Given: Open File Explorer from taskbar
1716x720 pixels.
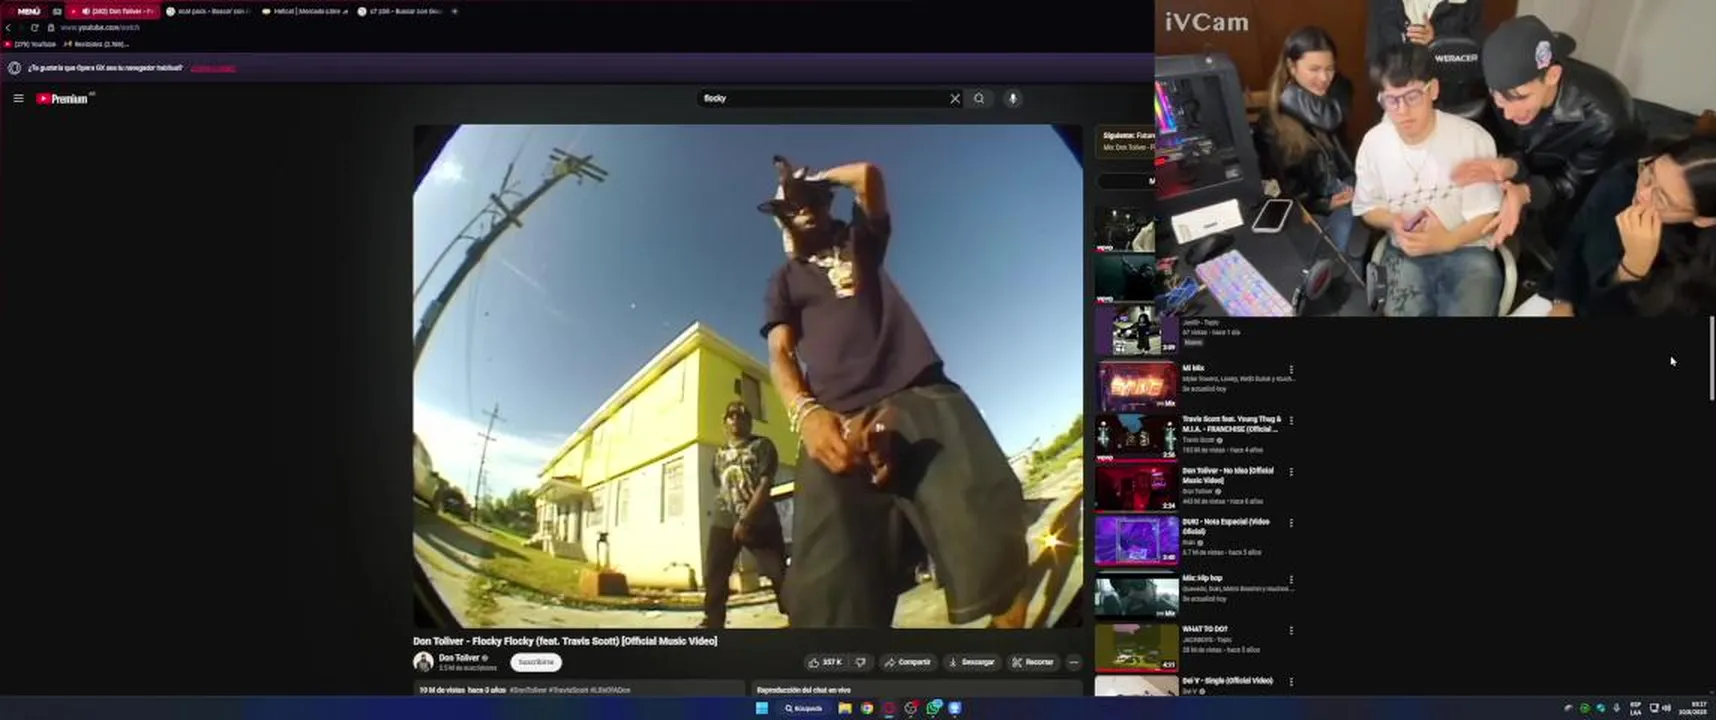Looking at the screenshot, I should tap(845, 708).
